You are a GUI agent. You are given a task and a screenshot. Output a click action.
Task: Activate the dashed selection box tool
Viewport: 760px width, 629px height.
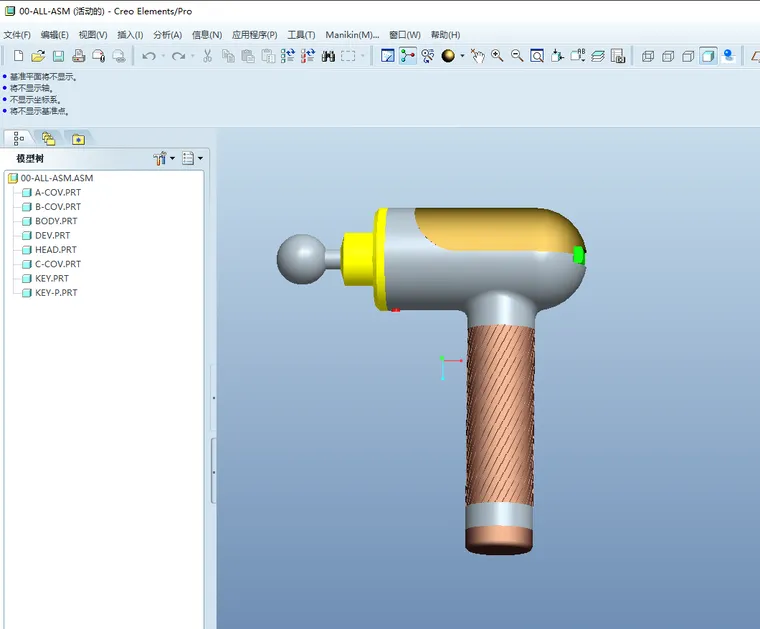pos(348,56)
